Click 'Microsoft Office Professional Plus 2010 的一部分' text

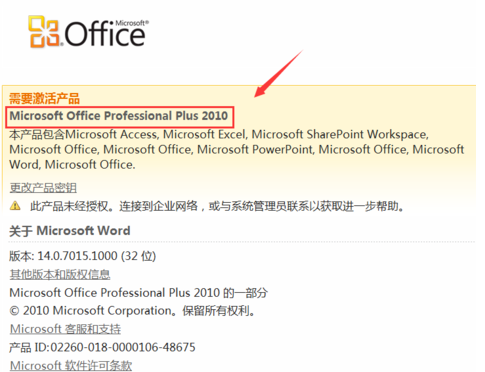pos(139,293)
